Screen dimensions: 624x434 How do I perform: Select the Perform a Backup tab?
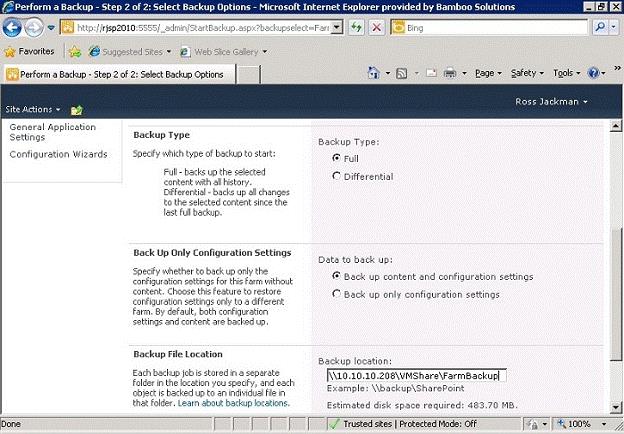click(x=119, y=74)
